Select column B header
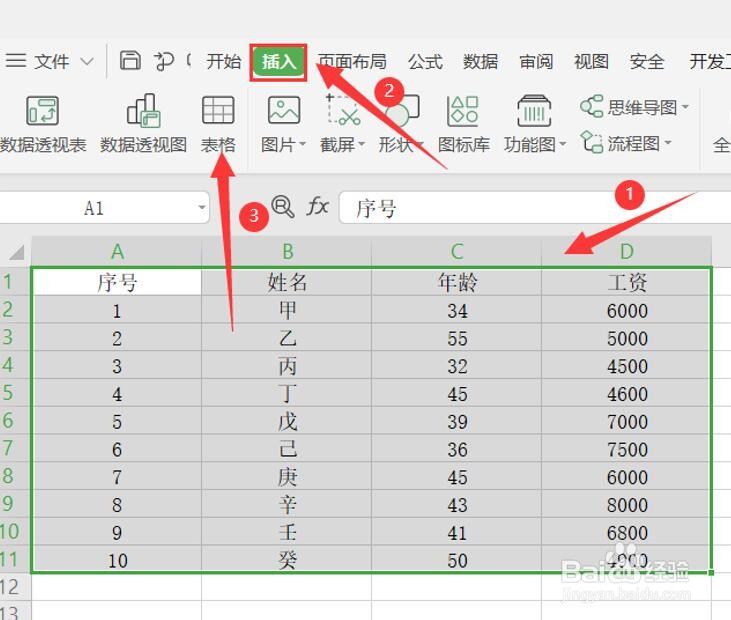Image resolution: width=731 pixels, height=620 pixels. 287,252
